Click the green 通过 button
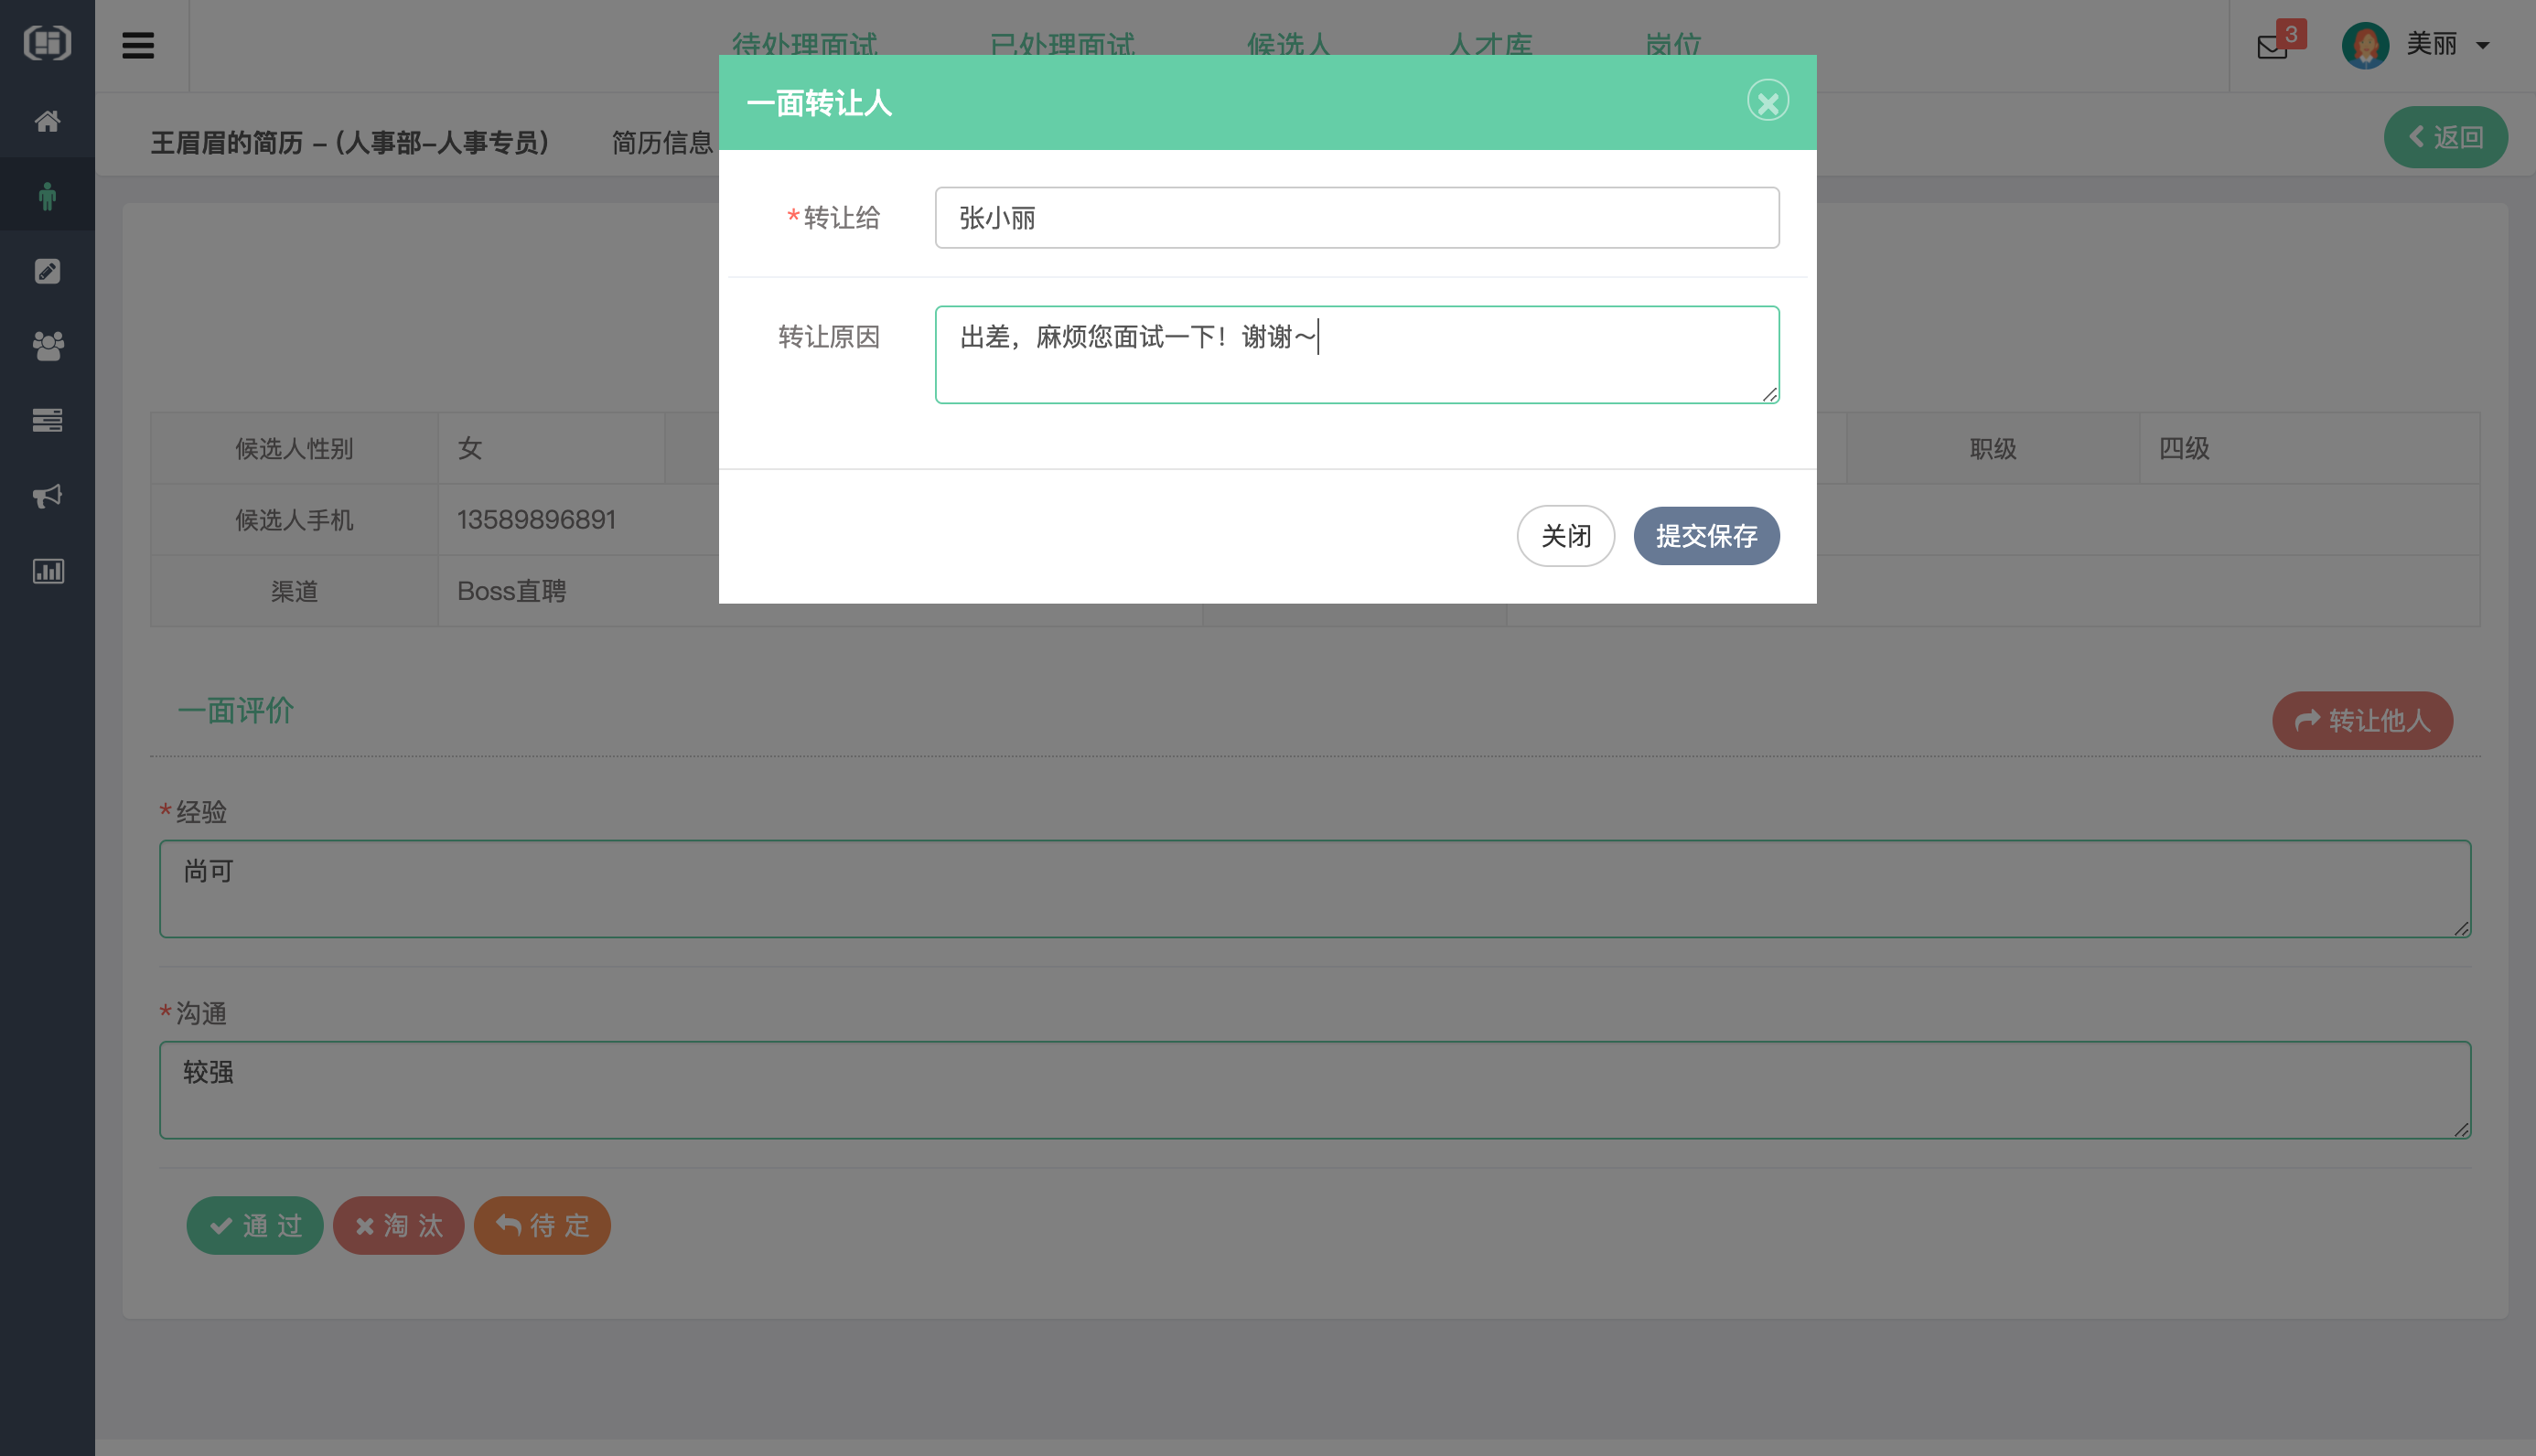 click(255, 1225)
